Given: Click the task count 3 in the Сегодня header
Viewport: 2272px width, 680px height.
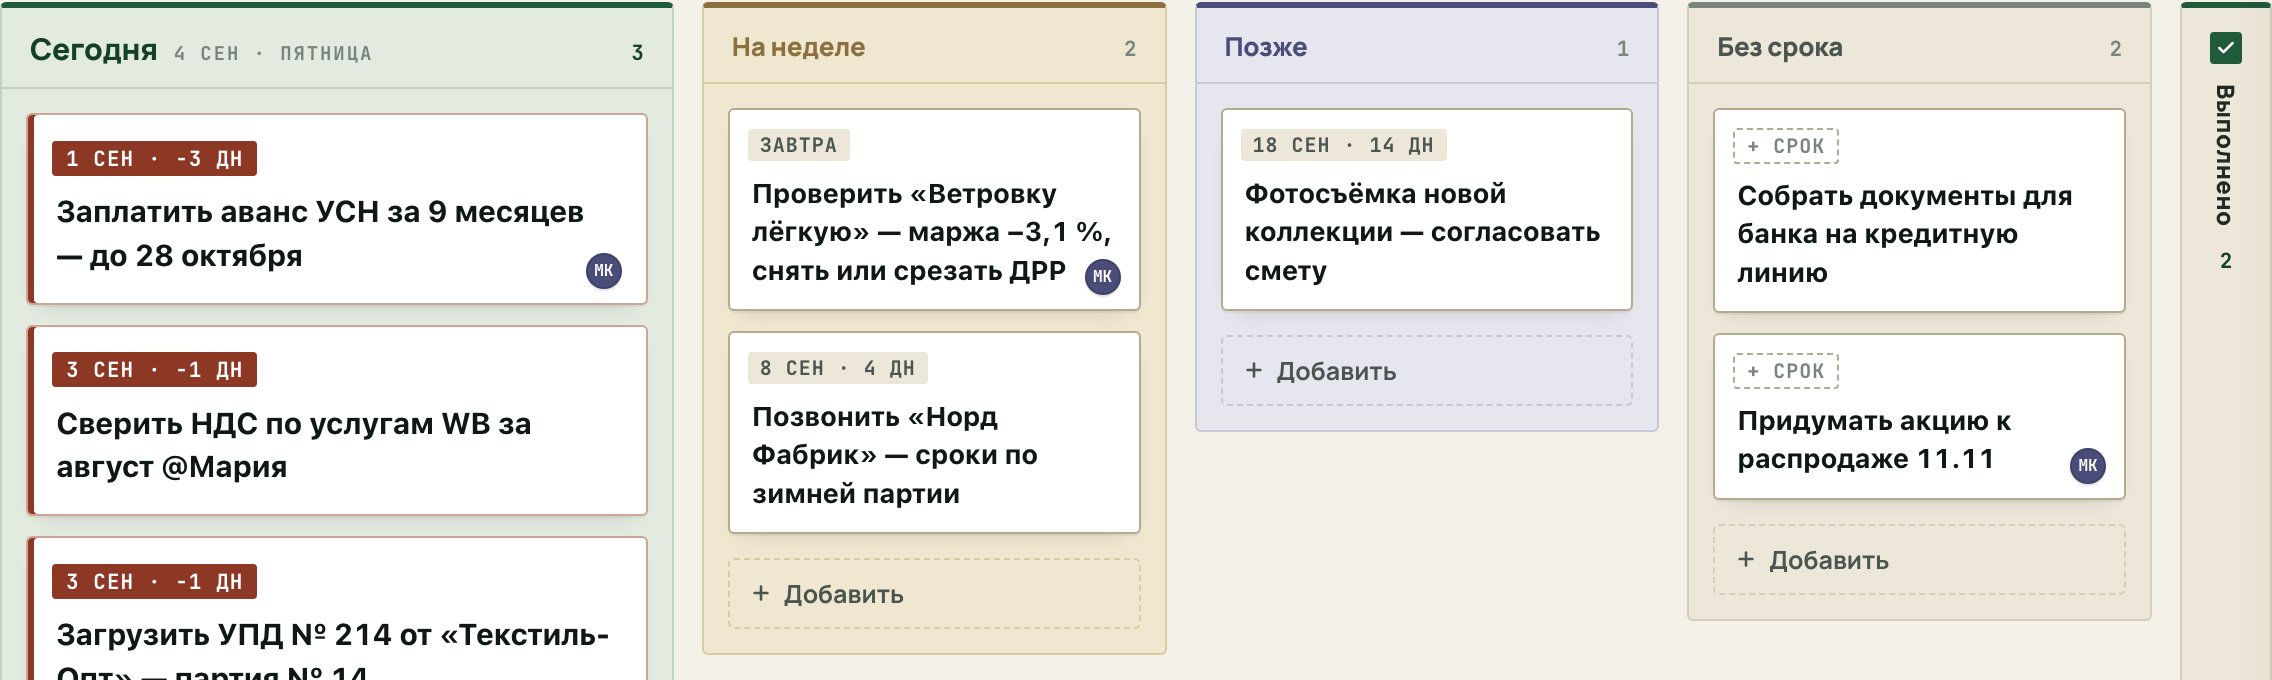Looking at the screenshot, I should [x=637, y=53].
